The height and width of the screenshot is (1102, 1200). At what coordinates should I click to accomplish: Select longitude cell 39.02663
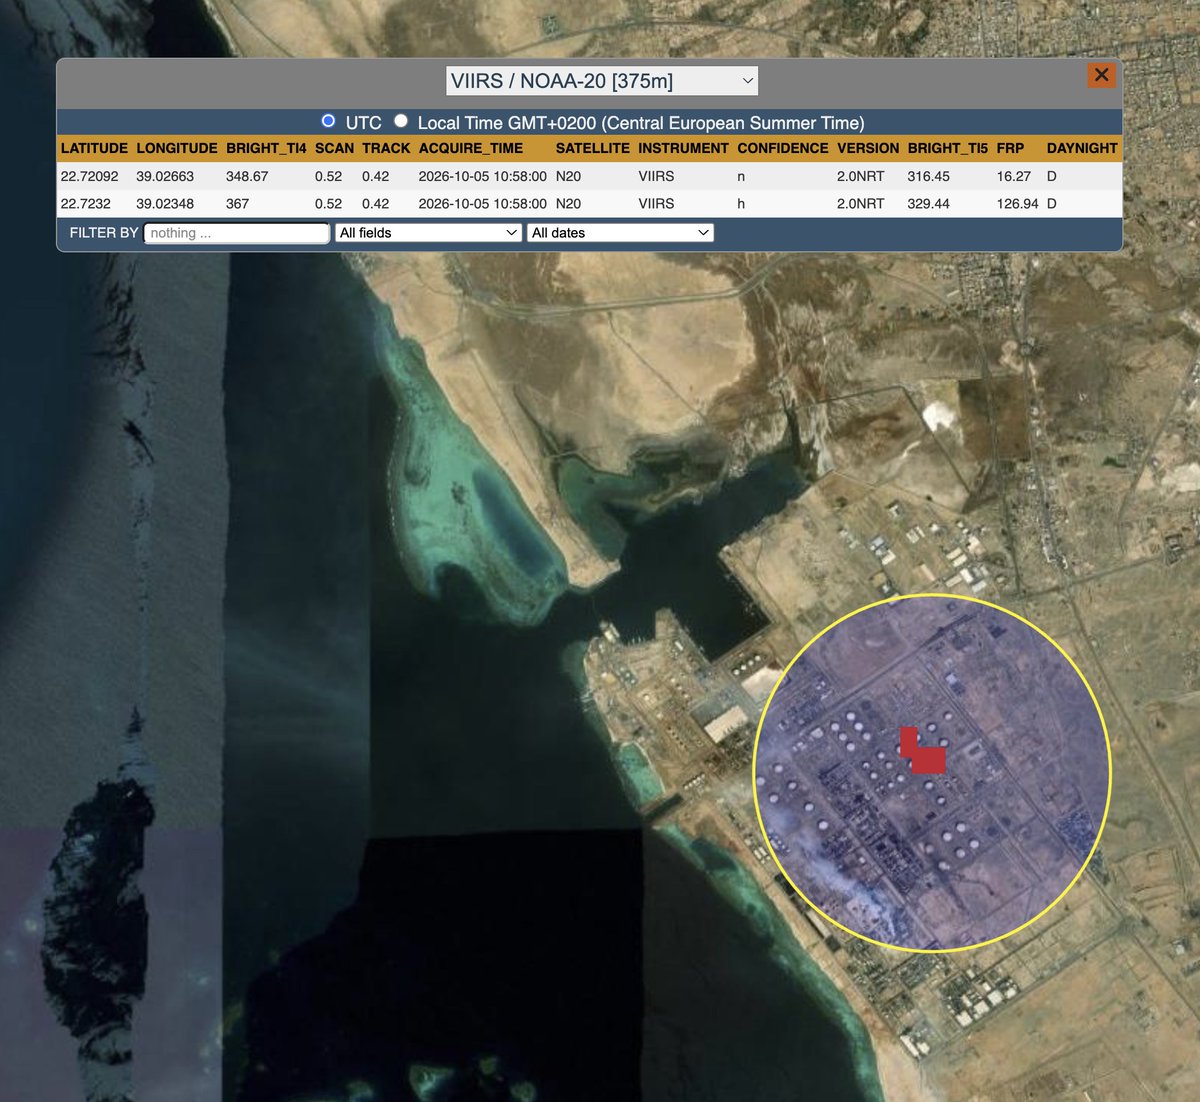coord(165,176)
